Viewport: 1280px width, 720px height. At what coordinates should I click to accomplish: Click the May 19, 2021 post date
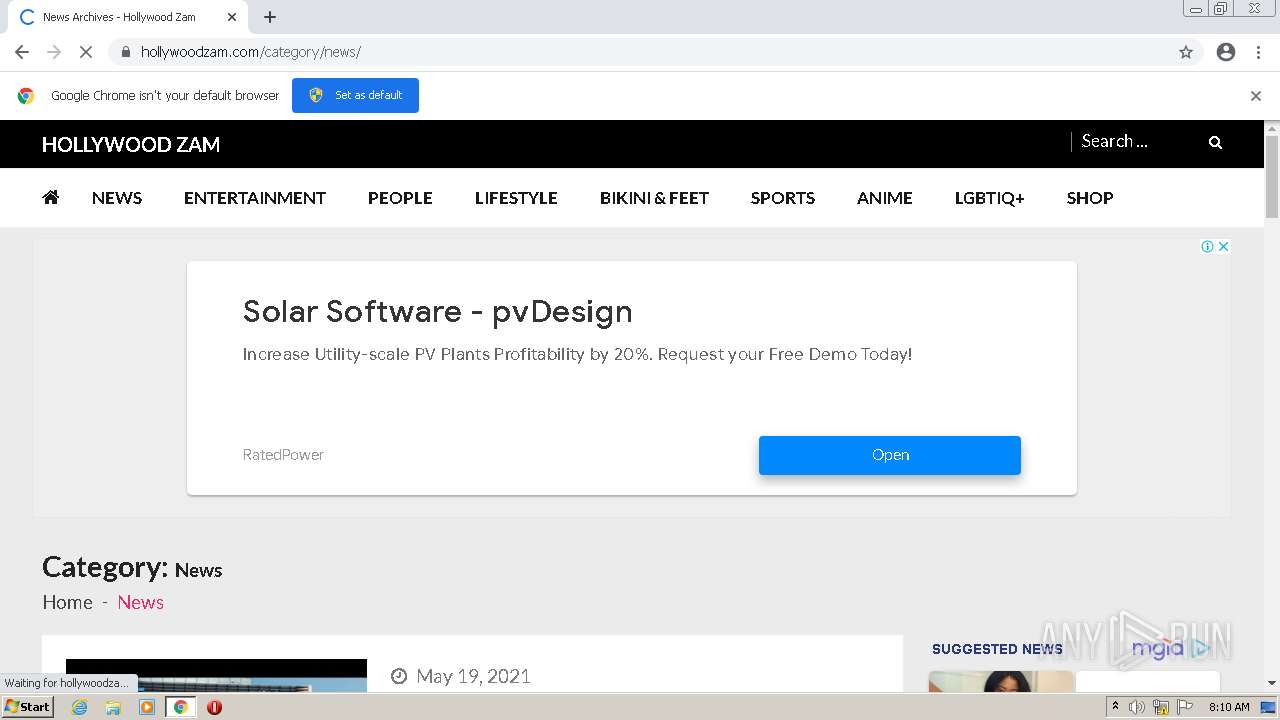[473, 677]
